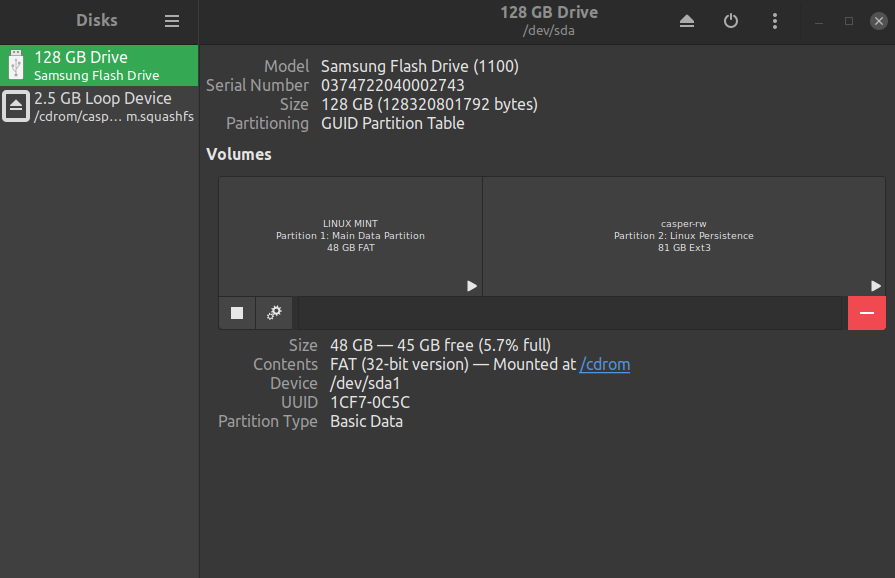Click device value /dev/sda1

coord(365,383)
